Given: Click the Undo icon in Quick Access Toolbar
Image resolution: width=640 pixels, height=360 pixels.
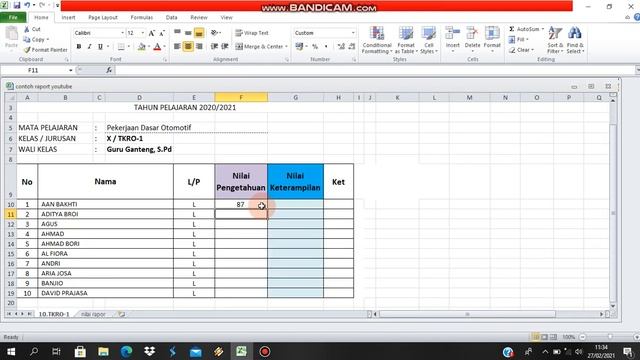Looking at the screenshot, I should click(x=27, y=5).
